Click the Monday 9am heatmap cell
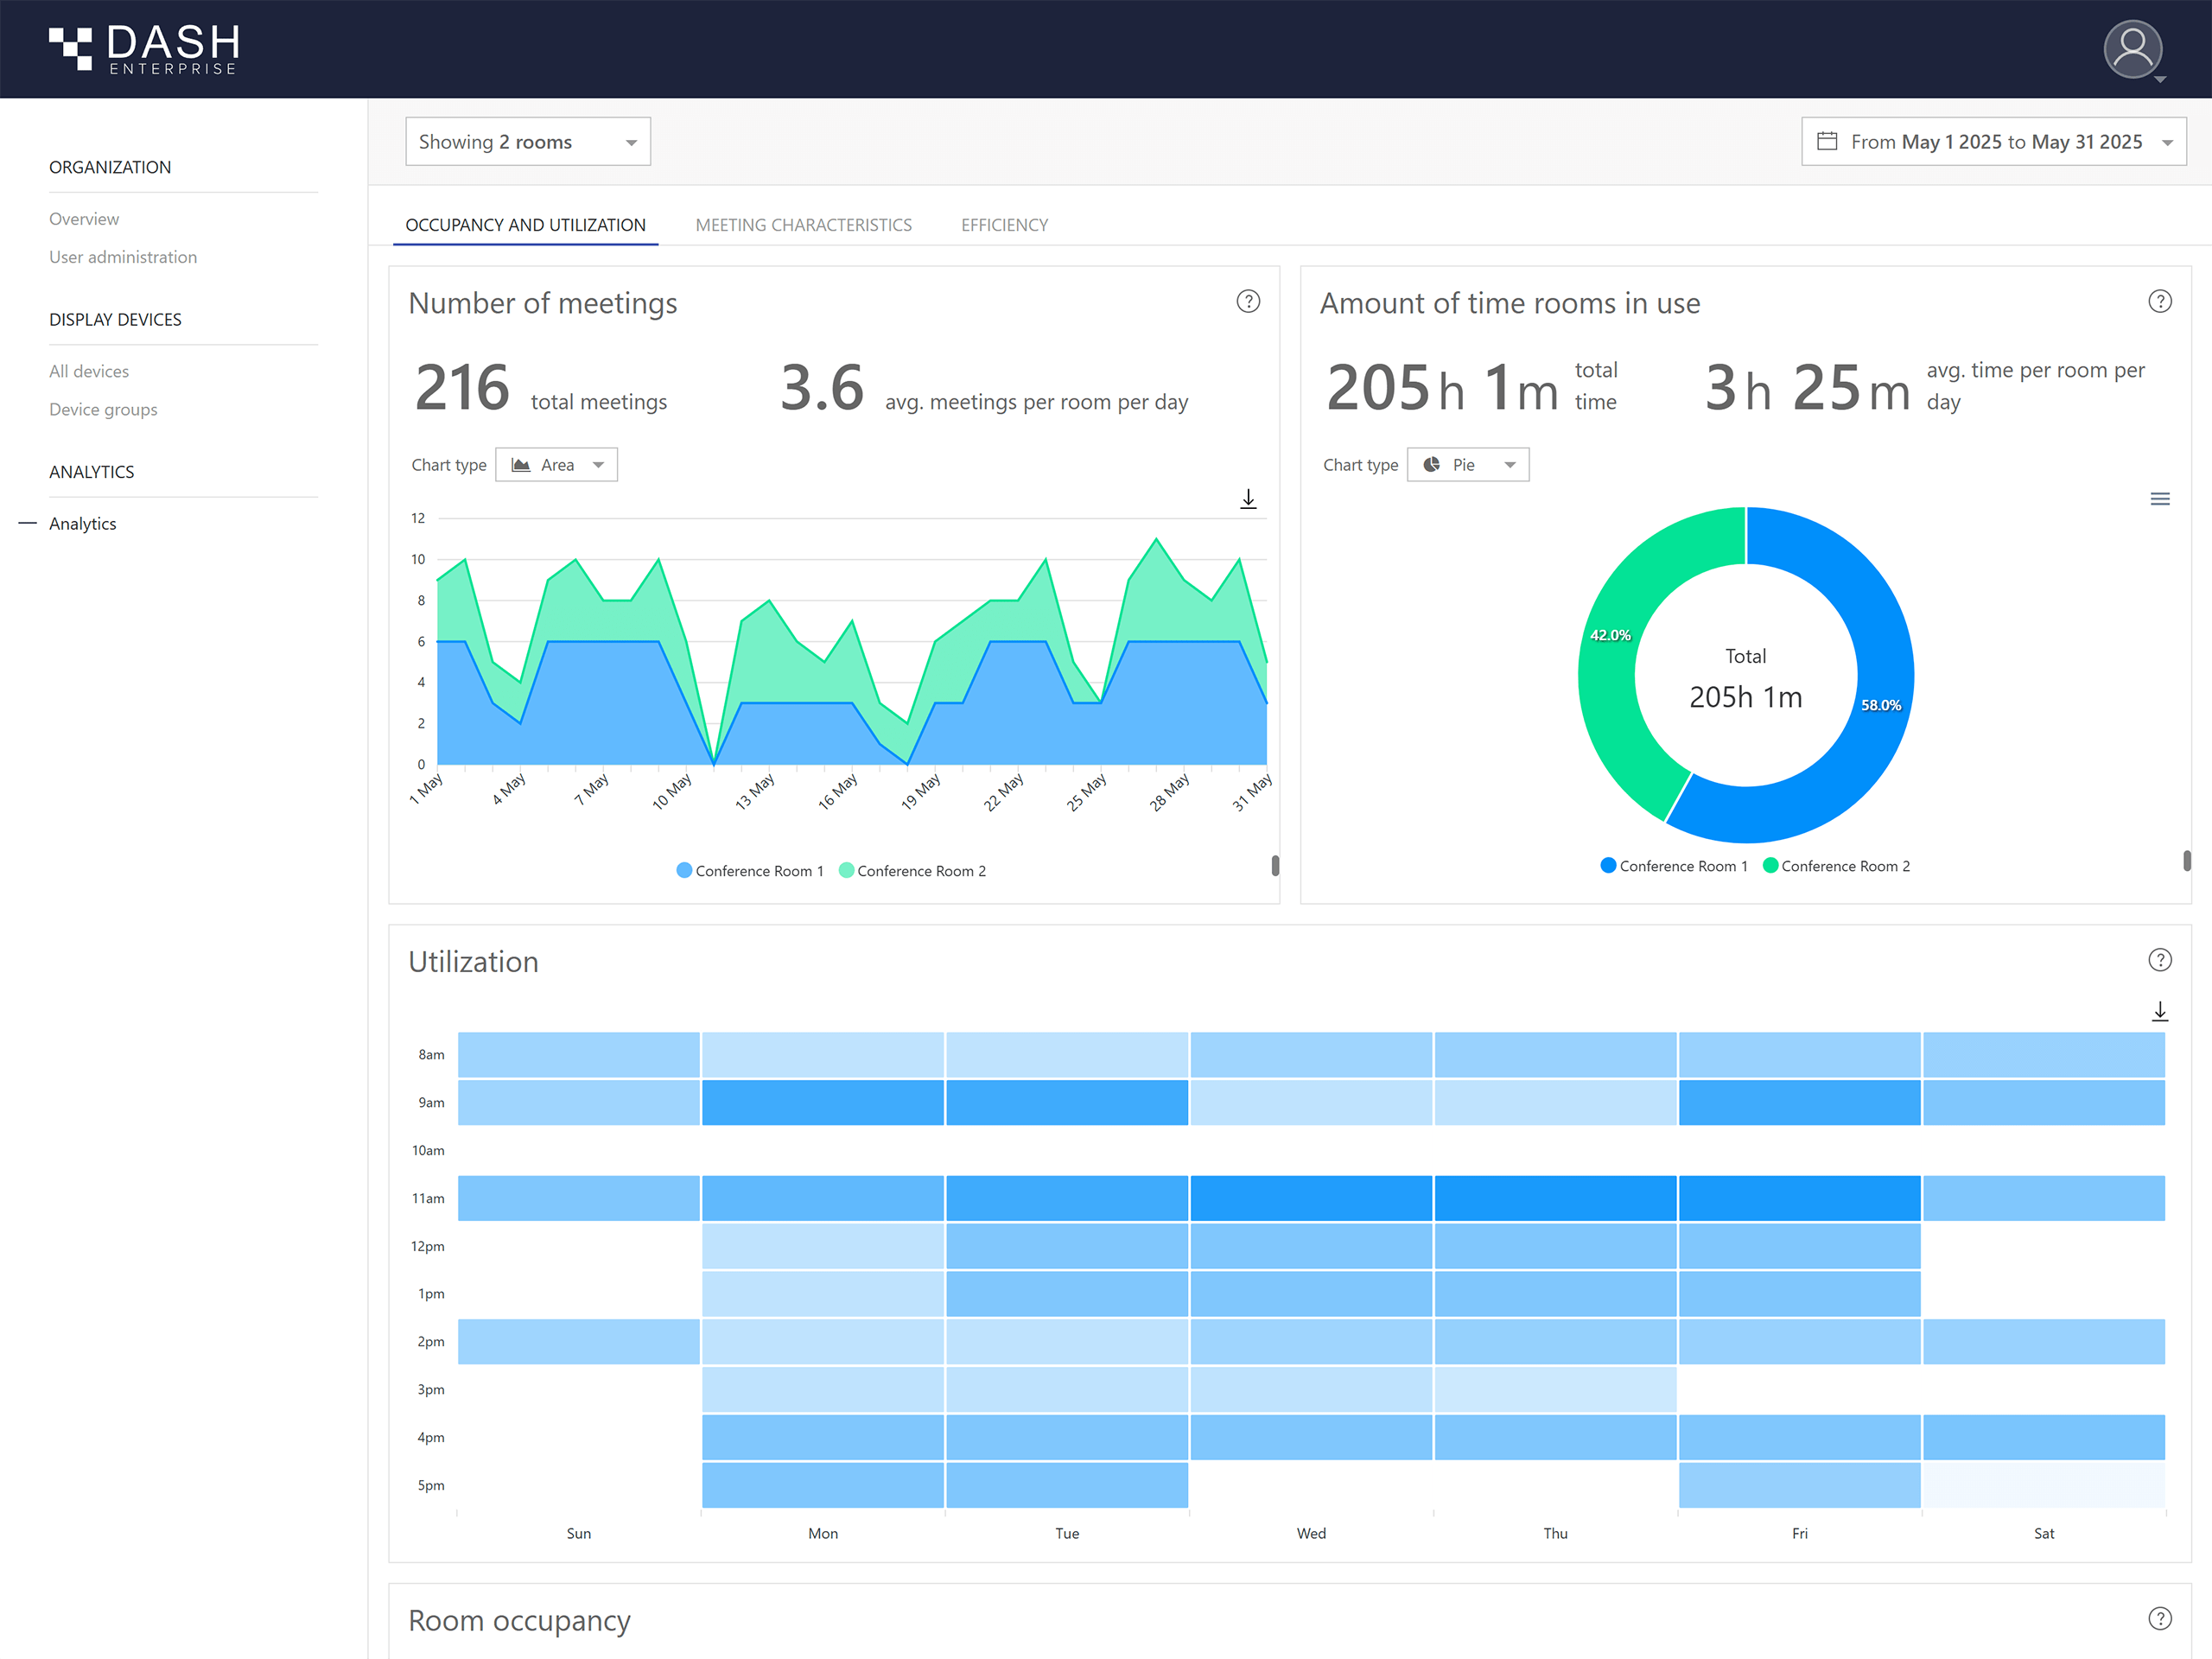 pos(823,1102)
